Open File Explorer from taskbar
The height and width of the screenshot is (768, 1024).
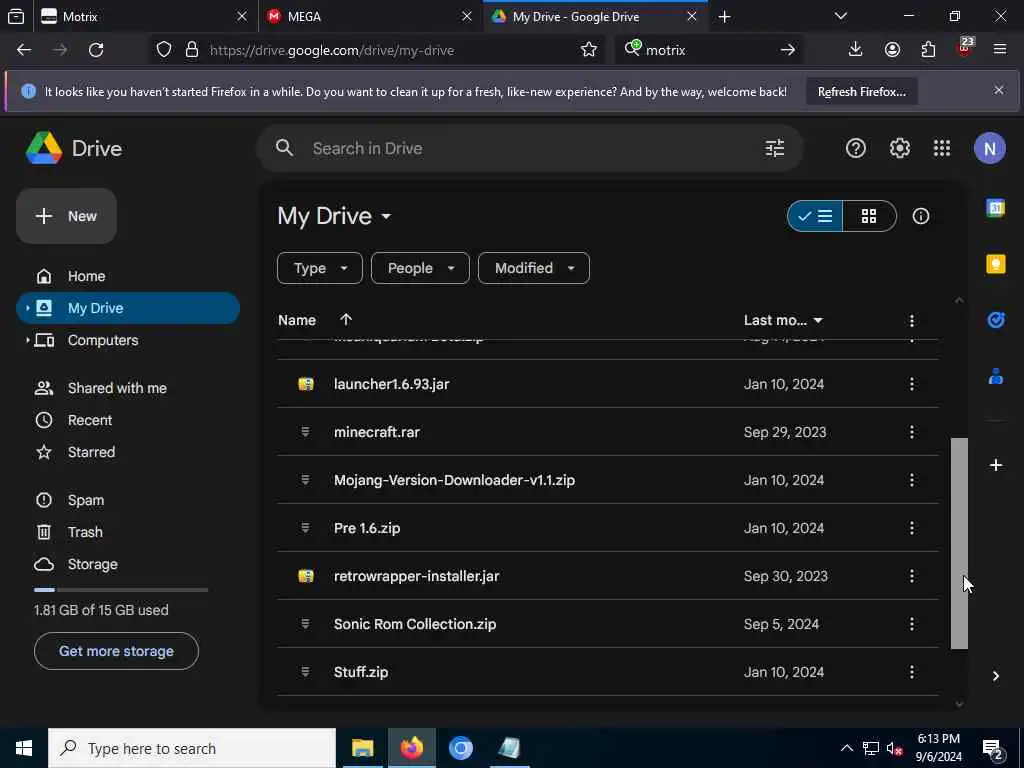pos(362,748)
